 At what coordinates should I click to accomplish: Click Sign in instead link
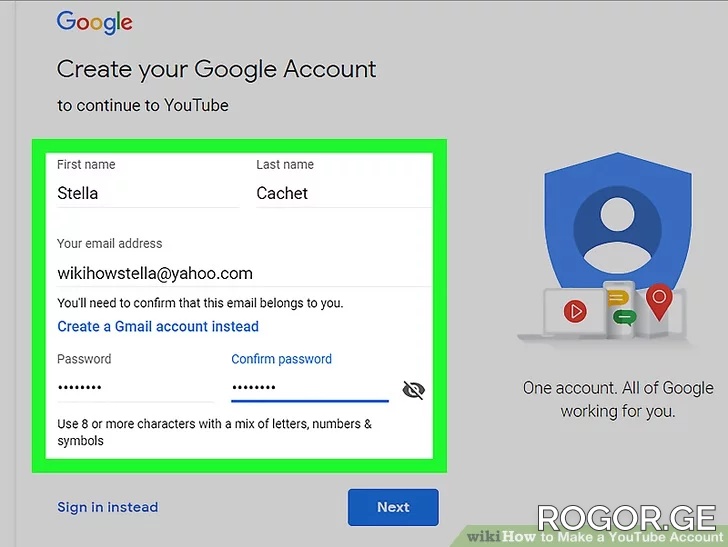(x=108, y=507)
